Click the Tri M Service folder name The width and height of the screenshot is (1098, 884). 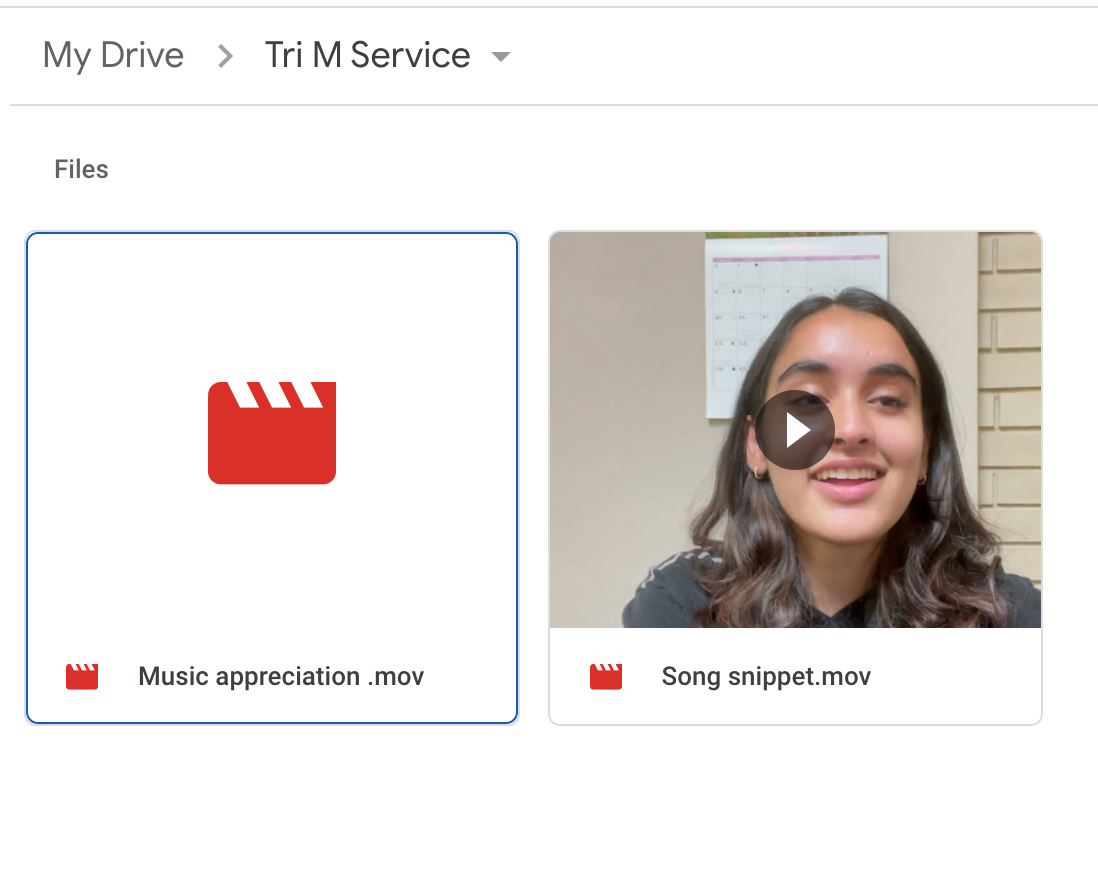[367, 55]
